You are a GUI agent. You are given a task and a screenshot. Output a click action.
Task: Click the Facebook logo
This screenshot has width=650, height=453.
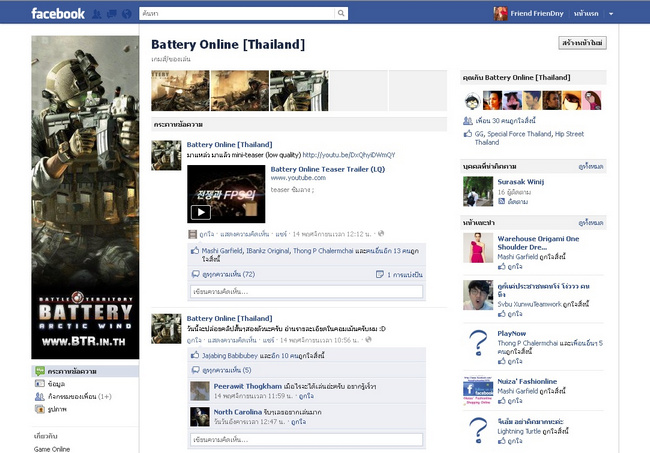coord(58,14)
